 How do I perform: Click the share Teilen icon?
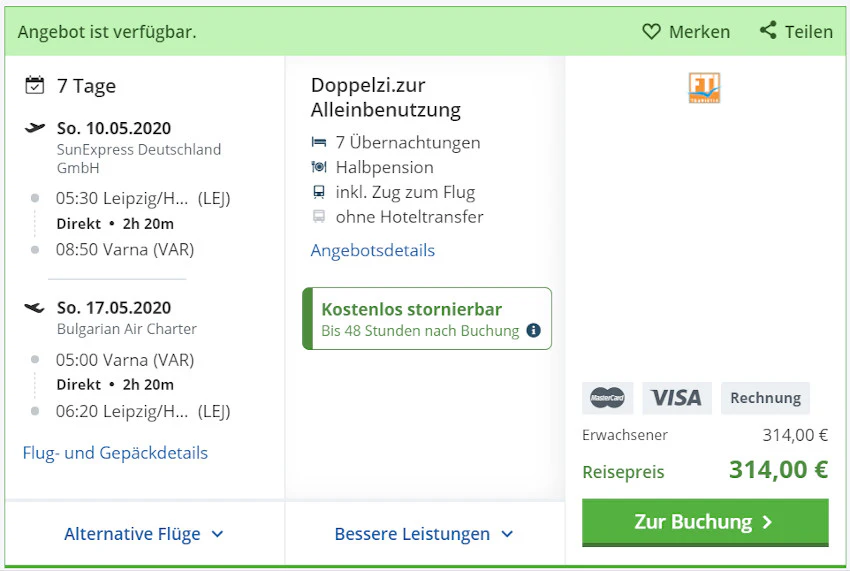[x=768, y=31]
